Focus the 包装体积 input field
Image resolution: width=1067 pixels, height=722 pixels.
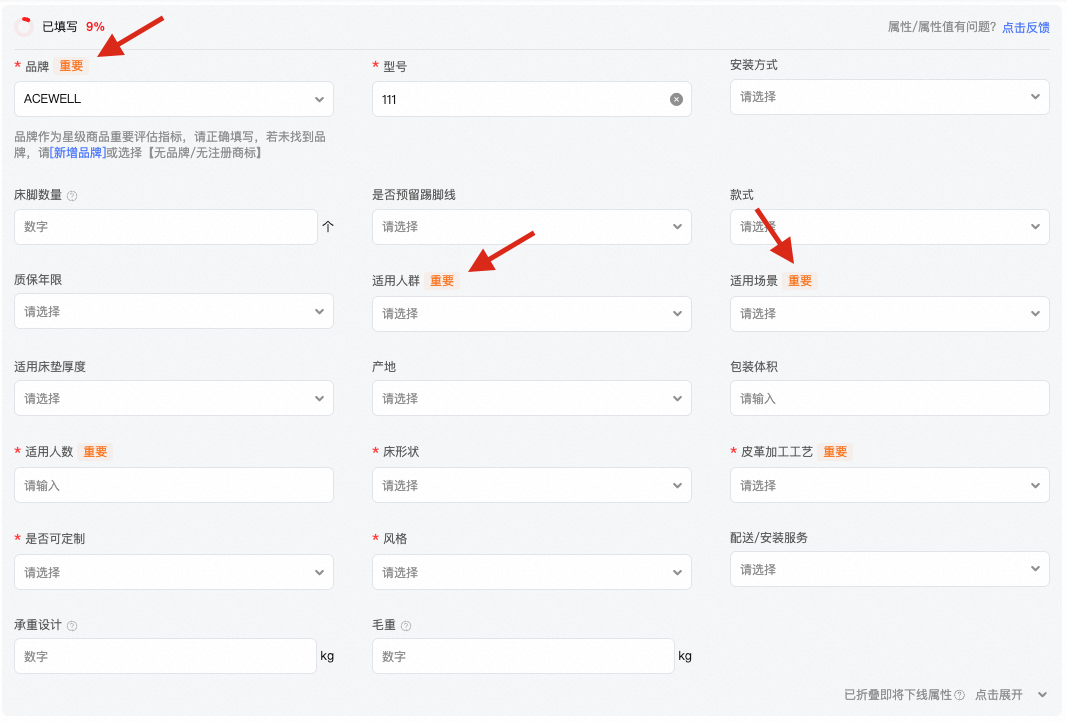pyautogui.click(x=889, y=398)
